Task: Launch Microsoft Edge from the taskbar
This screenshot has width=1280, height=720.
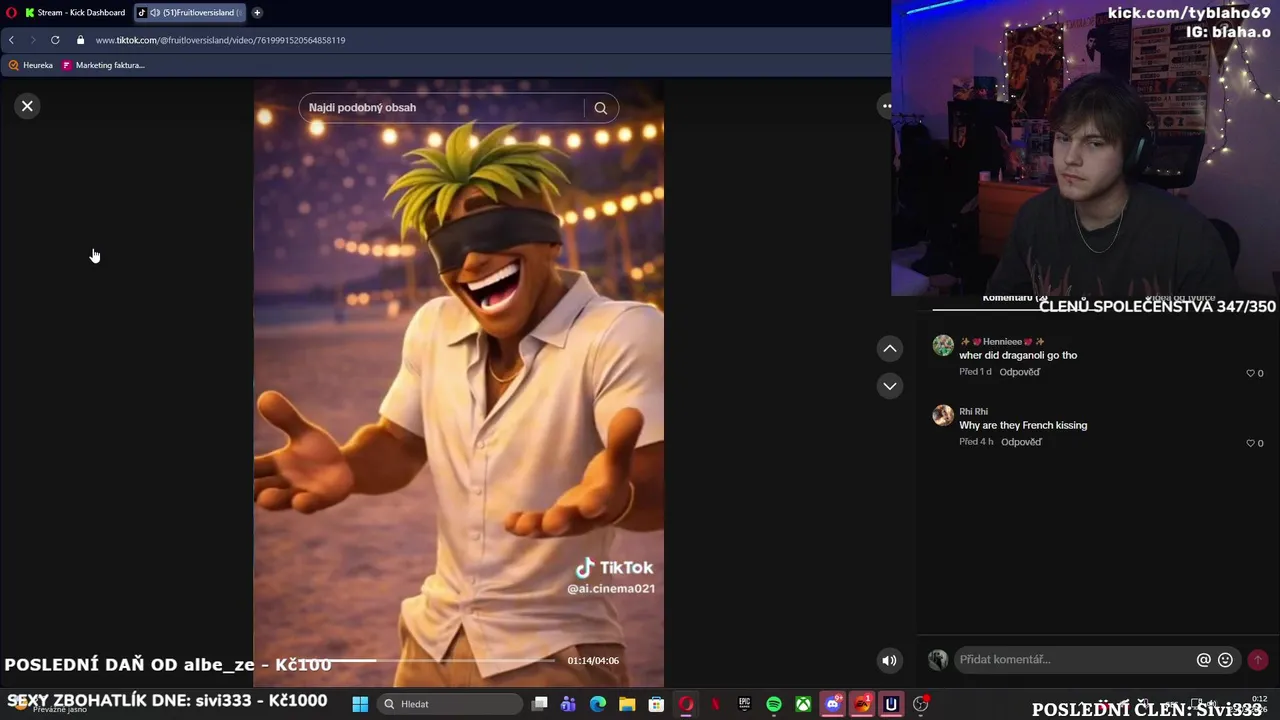Action: pos(598,704)
